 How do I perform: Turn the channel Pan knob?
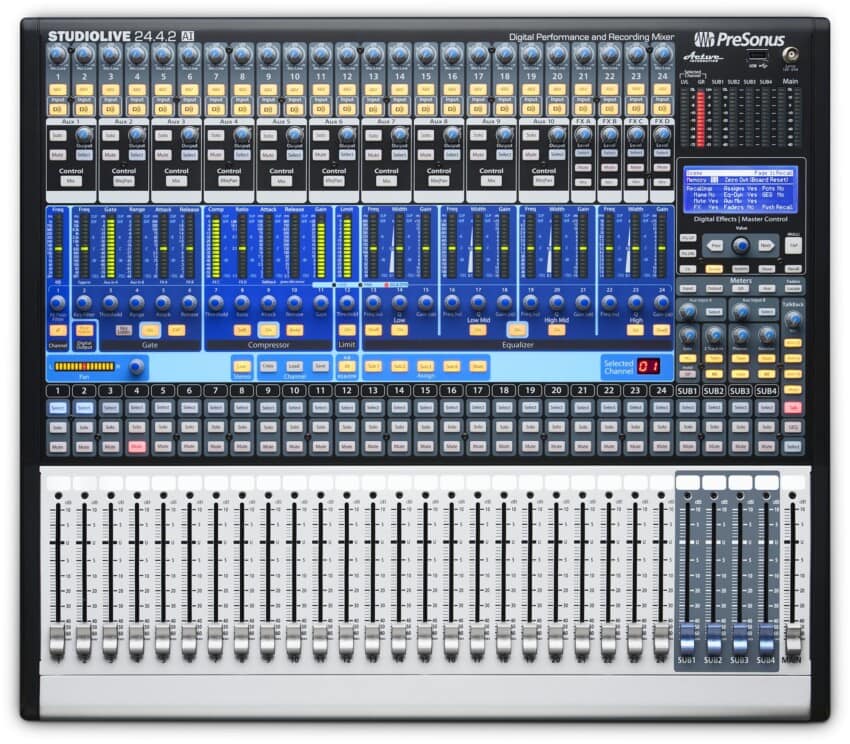(x=135, y=367)
